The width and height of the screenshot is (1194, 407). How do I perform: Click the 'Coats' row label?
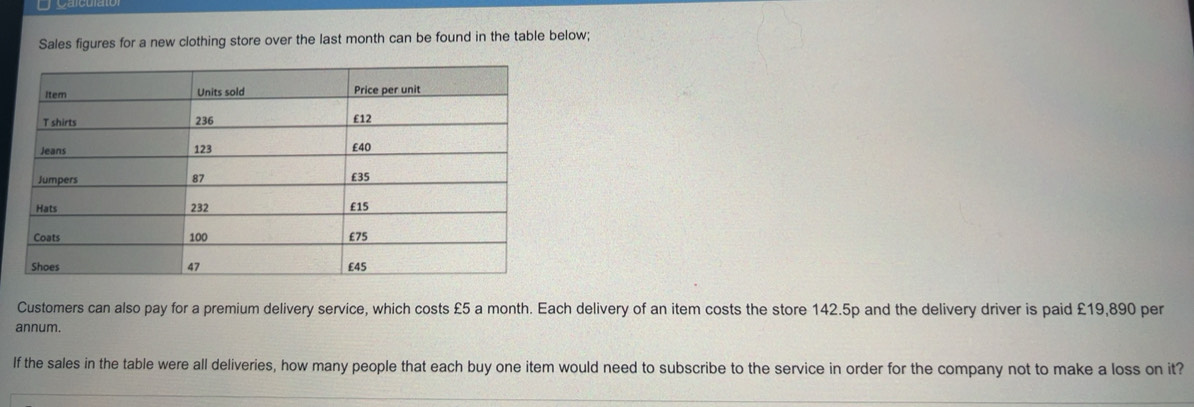pos(47,238)
